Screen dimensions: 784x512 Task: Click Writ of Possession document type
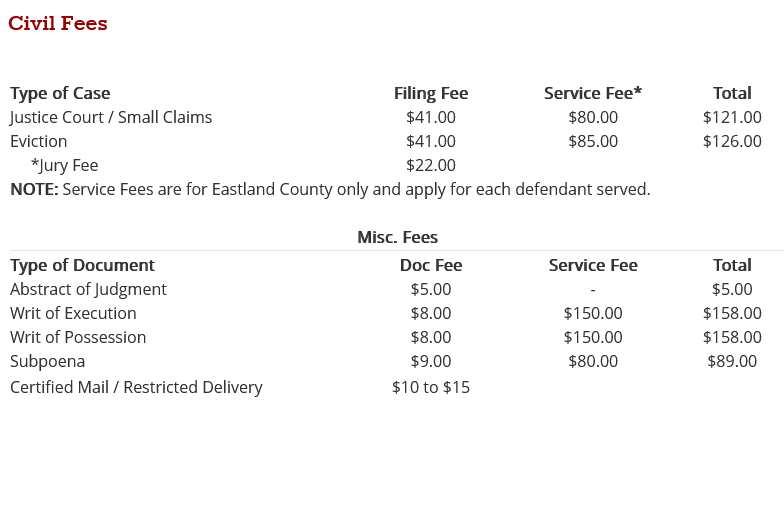click(78, 337)
